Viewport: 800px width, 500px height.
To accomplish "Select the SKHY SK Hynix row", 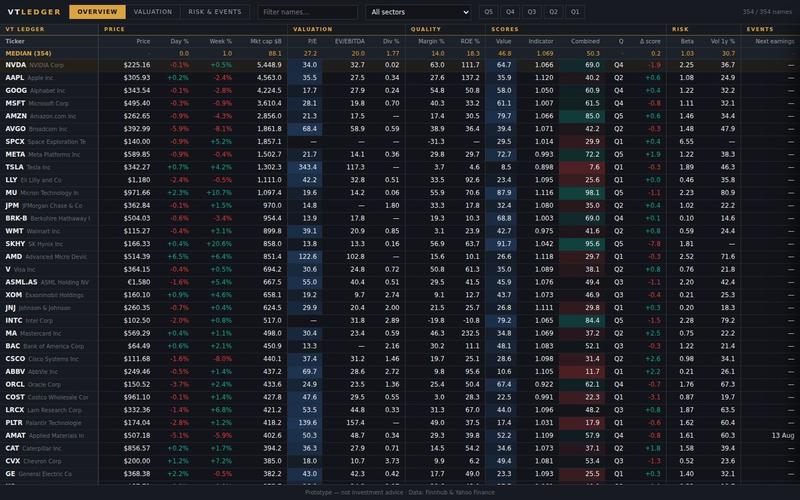I will point(400,244).
